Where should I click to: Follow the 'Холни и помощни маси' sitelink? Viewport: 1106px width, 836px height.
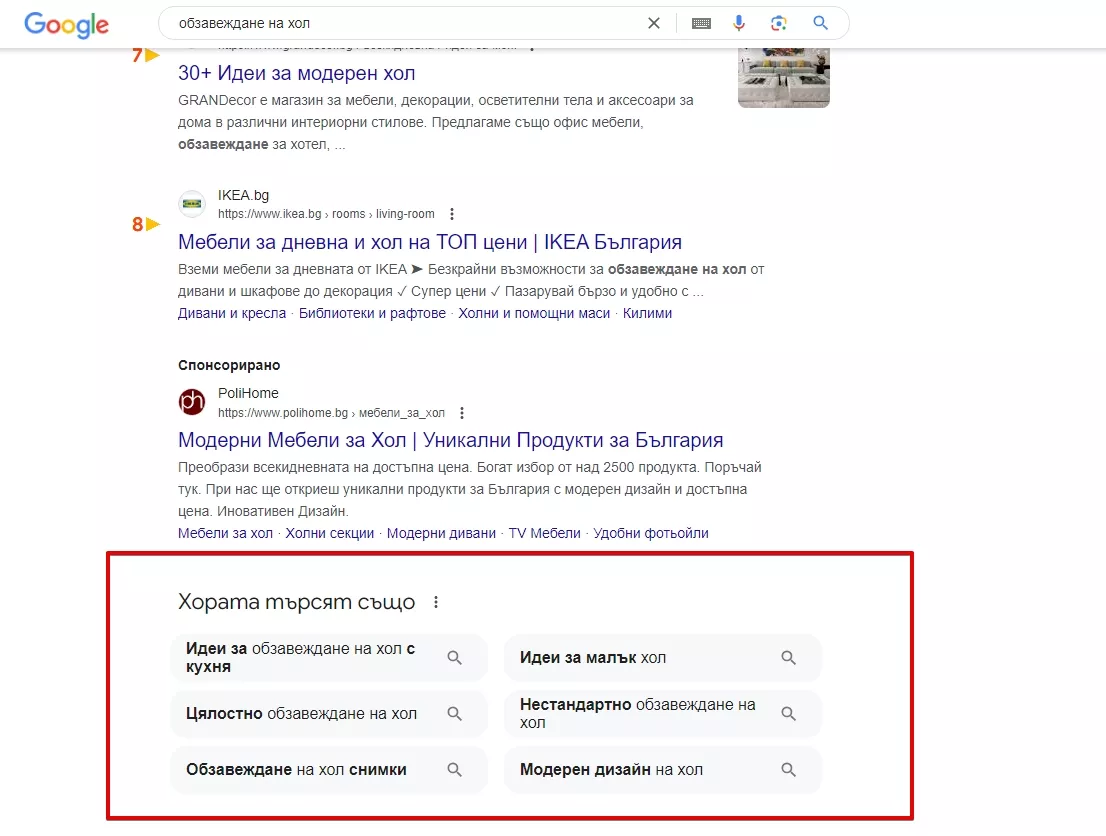(534, 313)
